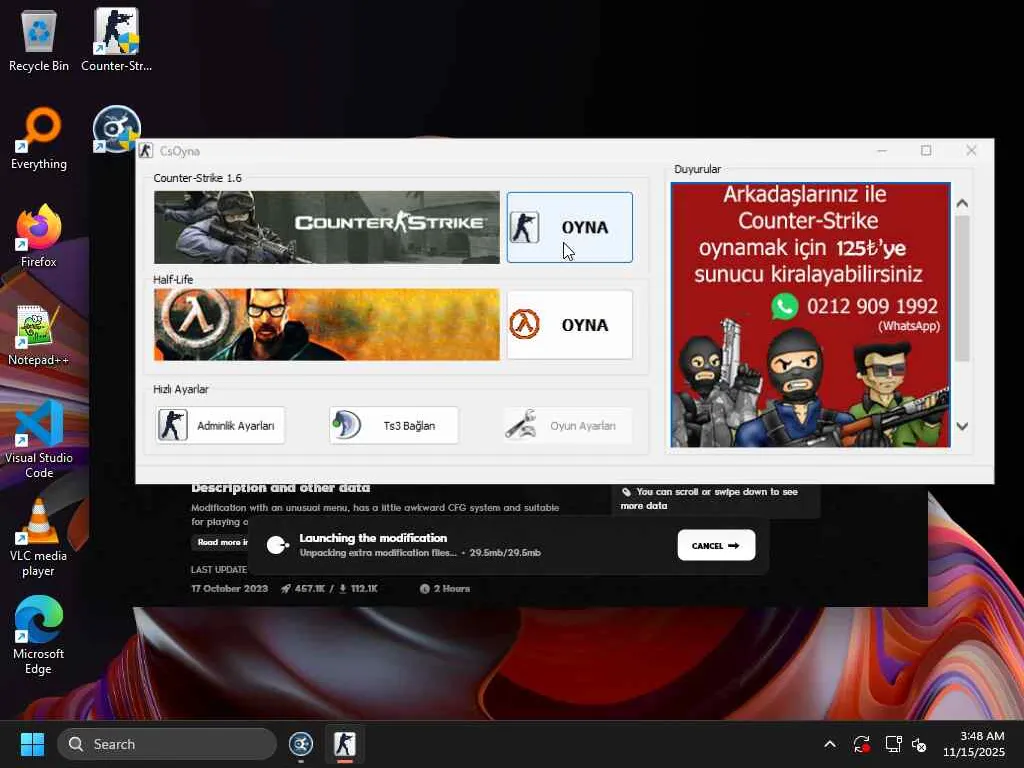Switch to the CsOyna taskbar app
The width and height of the screenshot is (1024, 768).
345,744
